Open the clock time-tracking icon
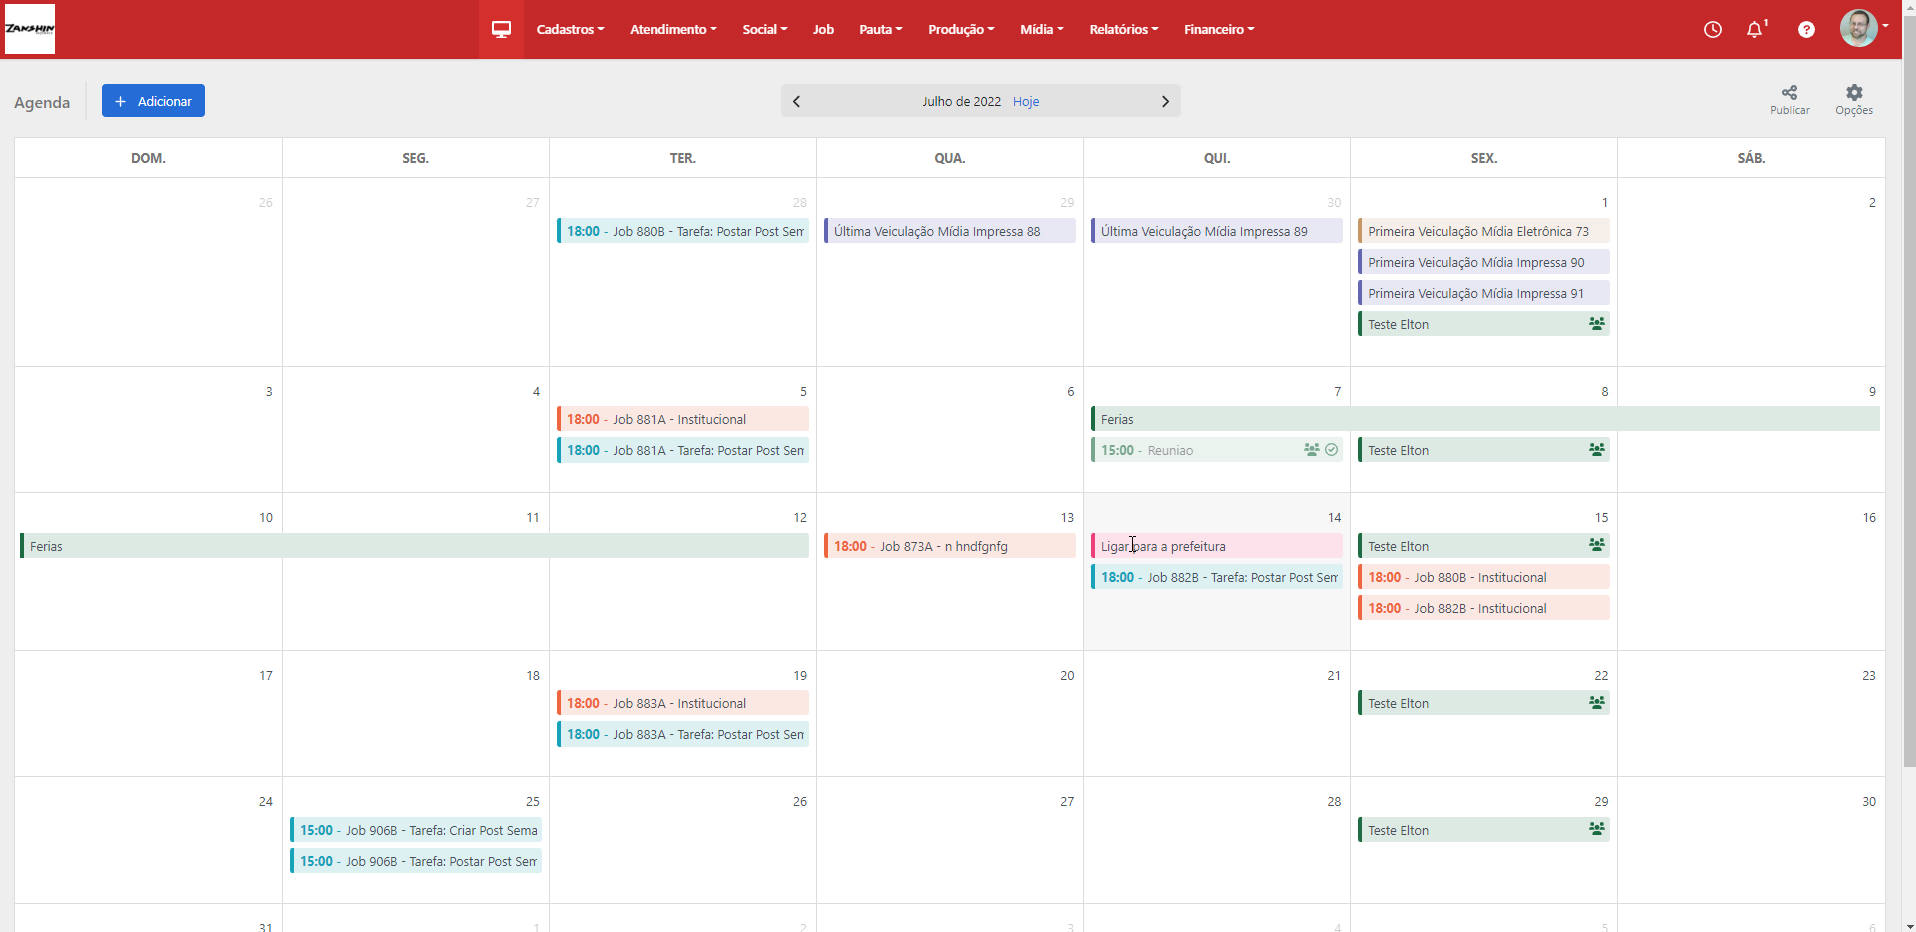Image resolution: width=1916 pixels, height=932 pixels. [x=1712, y=30]
